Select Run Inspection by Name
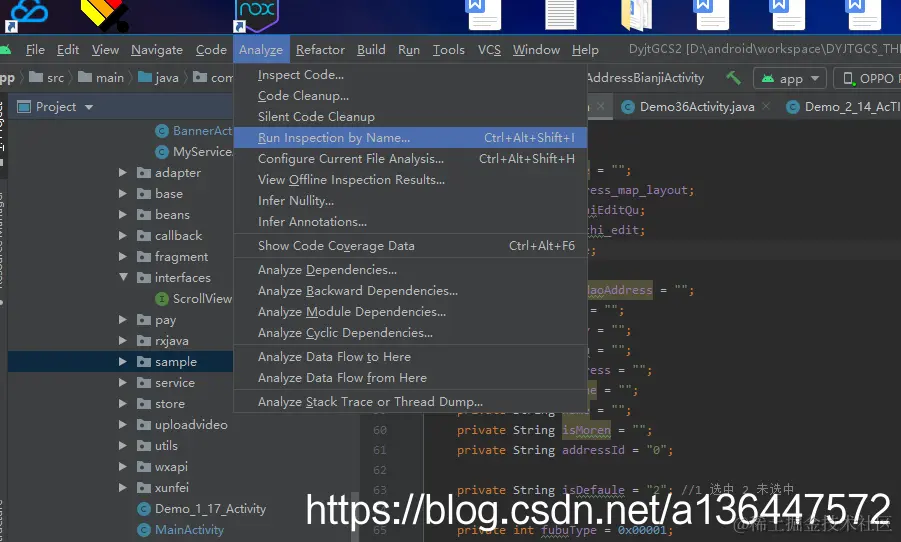Image resolution: width=901 pixels, height=542 pixels. coord(410,138)
